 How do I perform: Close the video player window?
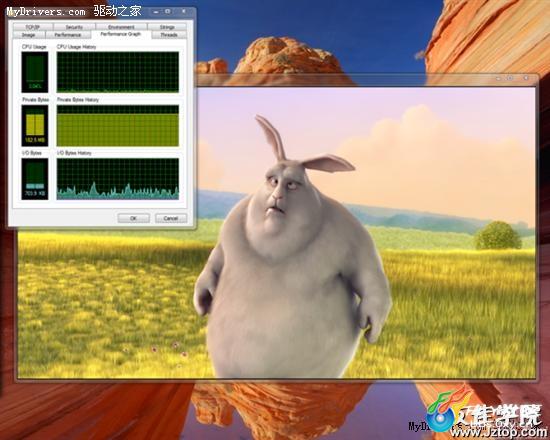point(526,78)
